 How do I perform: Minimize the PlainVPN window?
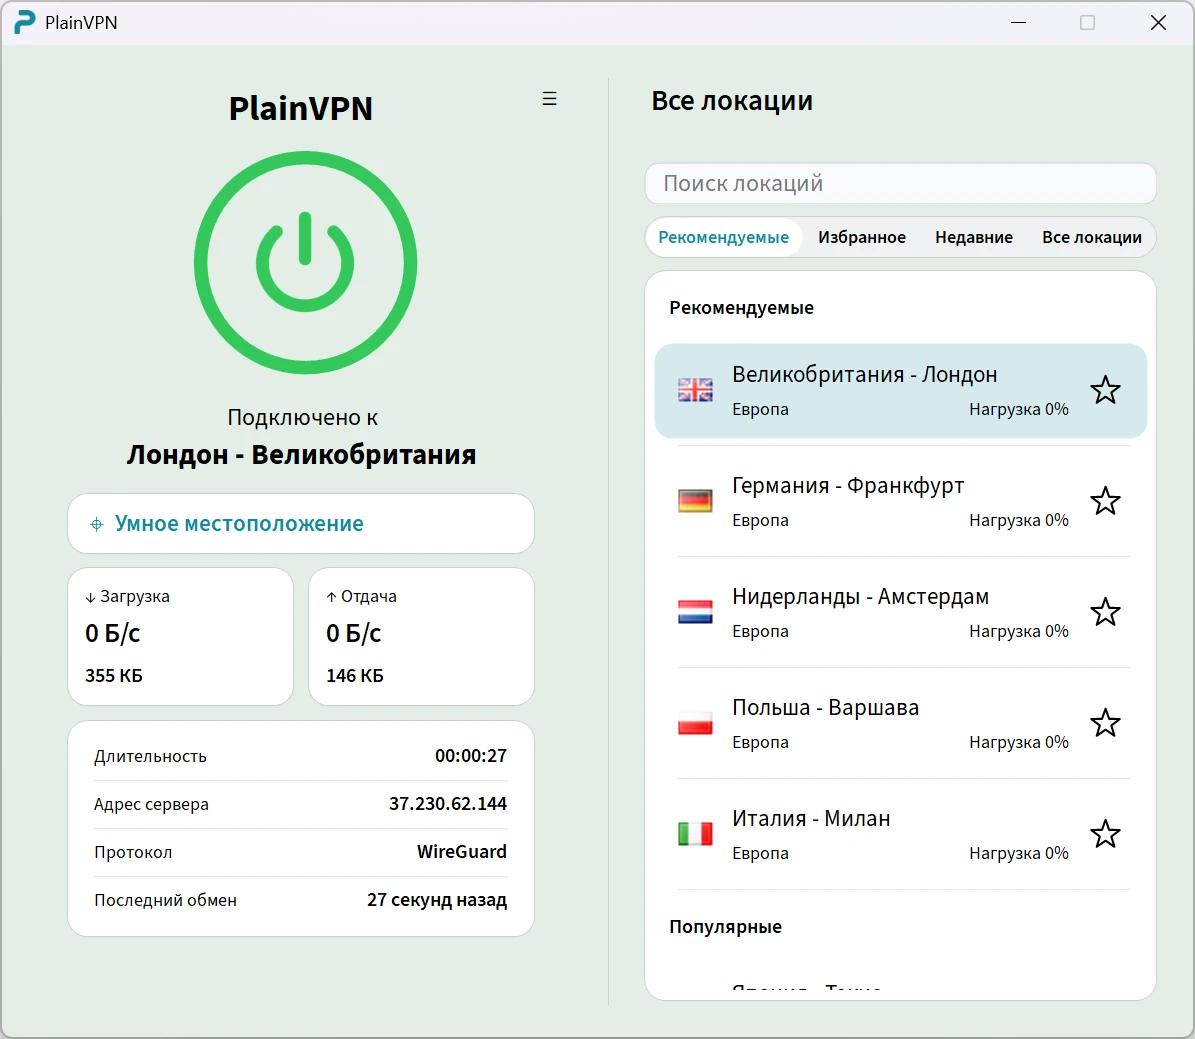point(1018,23)
